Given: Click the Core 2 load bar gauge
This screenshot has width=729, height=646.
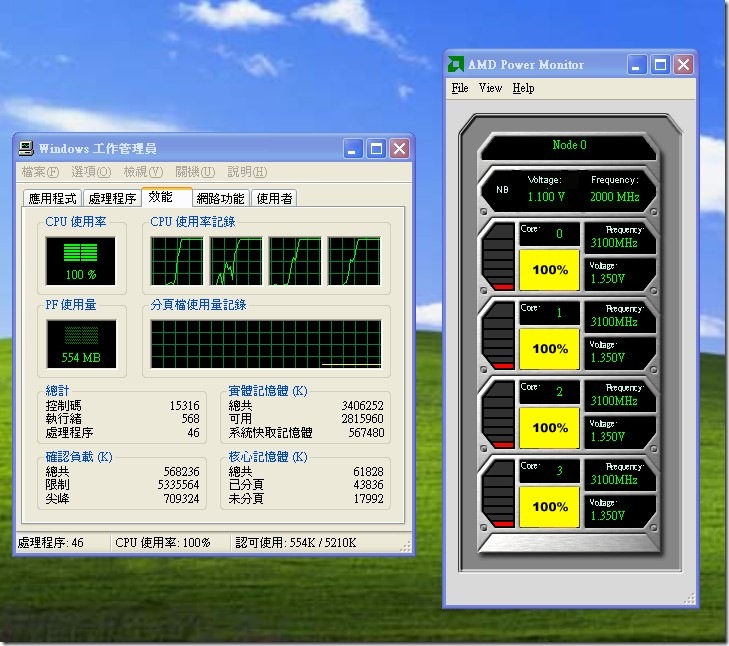Looking at the screenshot, I should (x=498, y=416).
